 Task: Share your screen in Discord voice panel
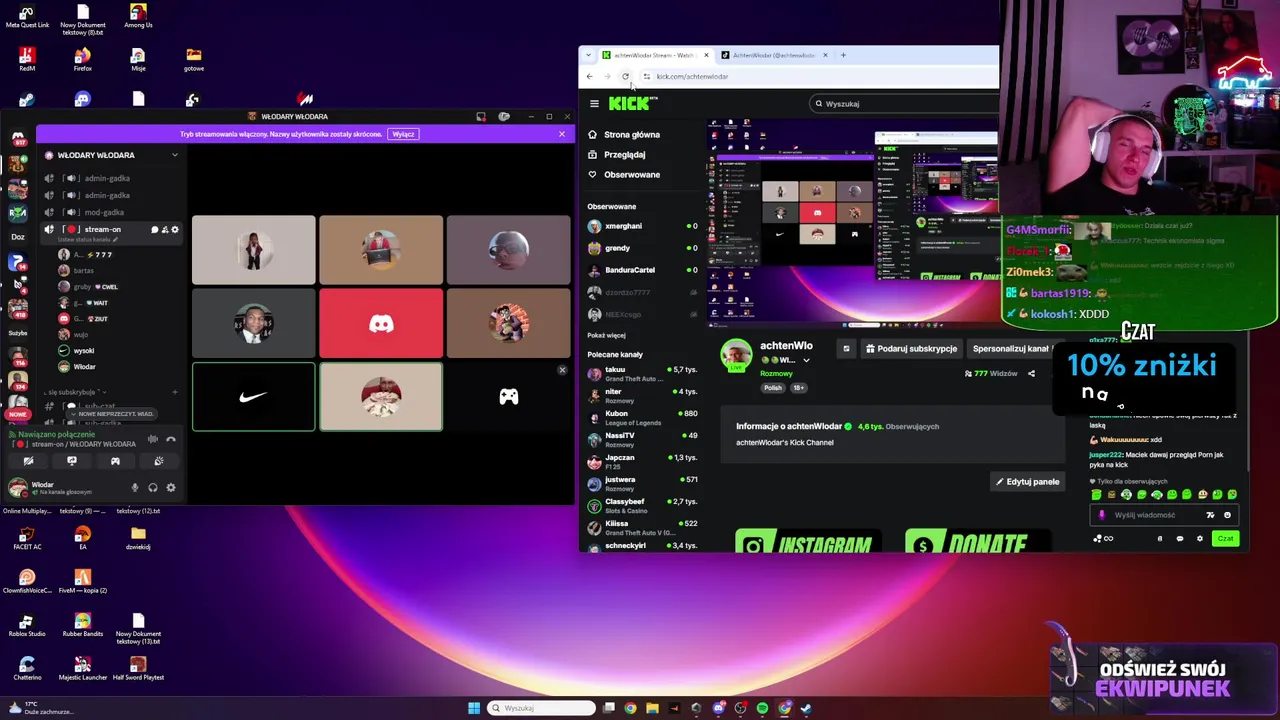click(72, 461)
